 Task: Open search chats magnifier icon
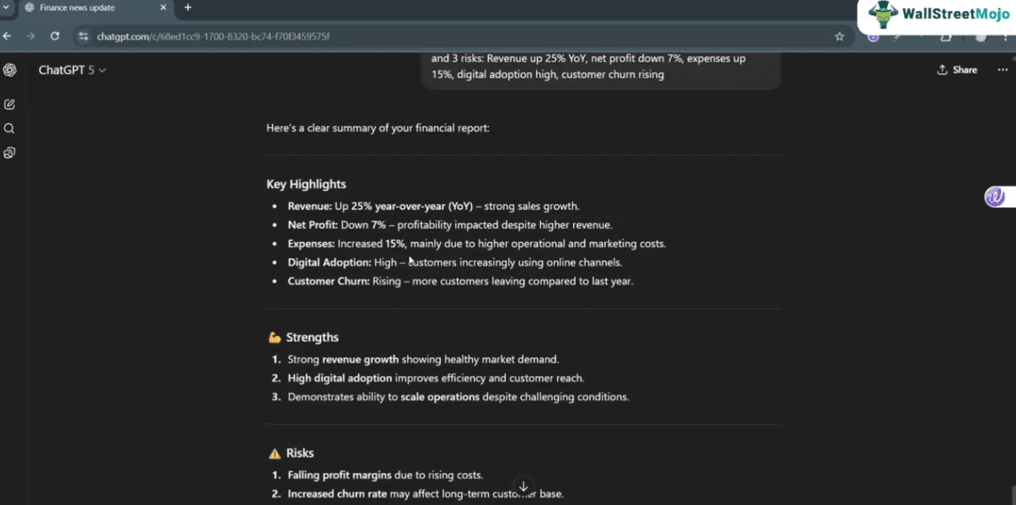click(10, 129)
